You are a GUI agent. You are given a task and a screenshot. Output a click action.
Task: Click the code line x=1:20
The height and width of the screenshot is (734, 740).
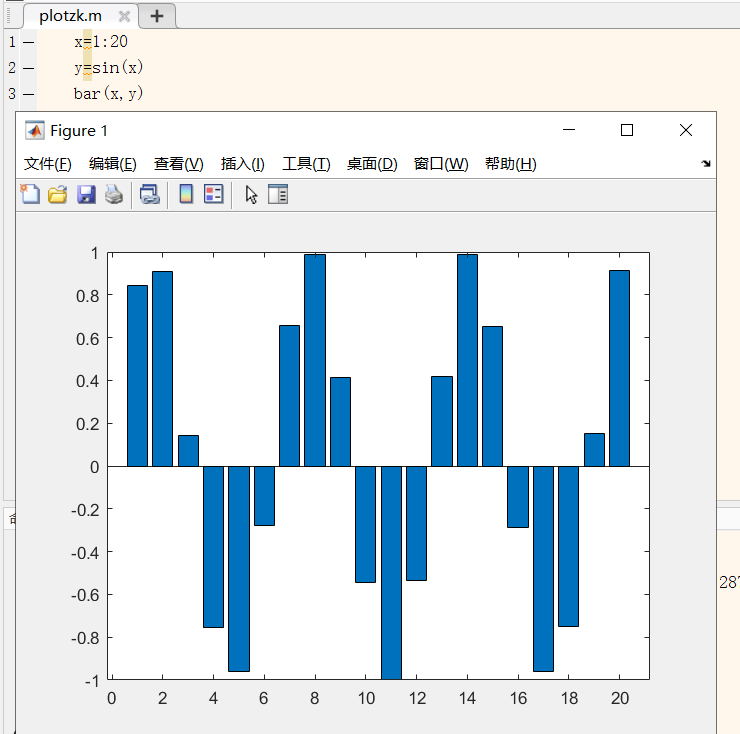coord(101,42)
